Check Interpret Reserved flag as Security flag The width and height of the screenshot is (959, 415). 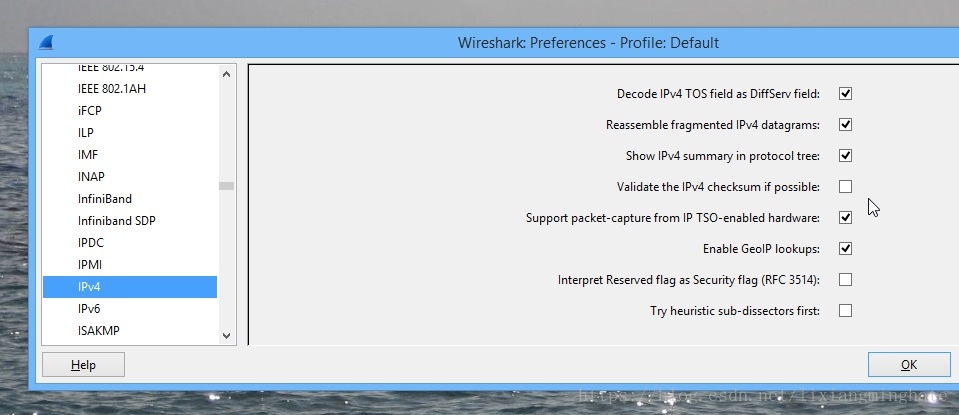[845, 280]
